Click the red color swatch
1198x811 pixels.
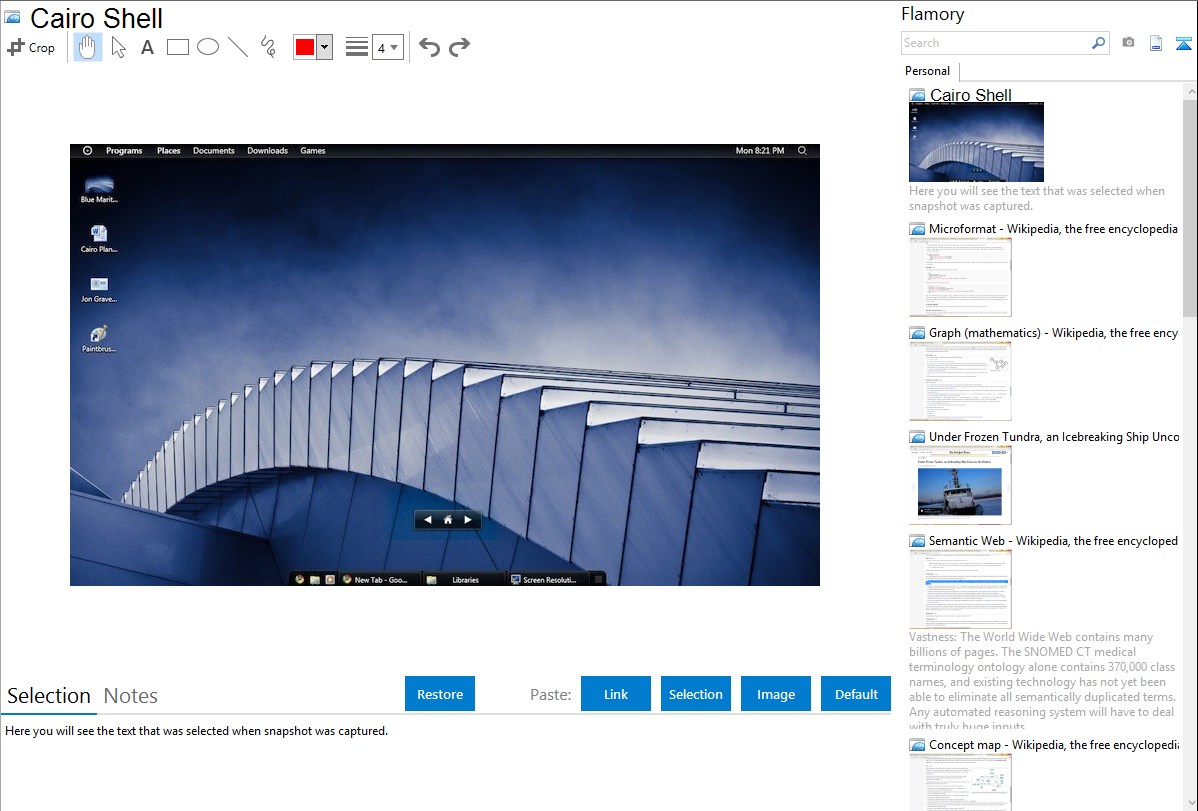pos(305,47)
